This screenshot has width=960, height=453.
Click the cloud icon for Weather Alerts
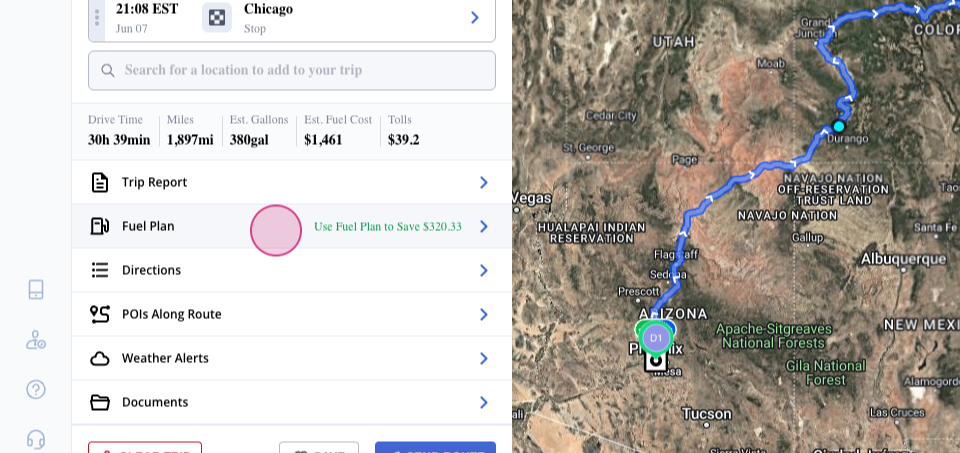click(100, 358)
